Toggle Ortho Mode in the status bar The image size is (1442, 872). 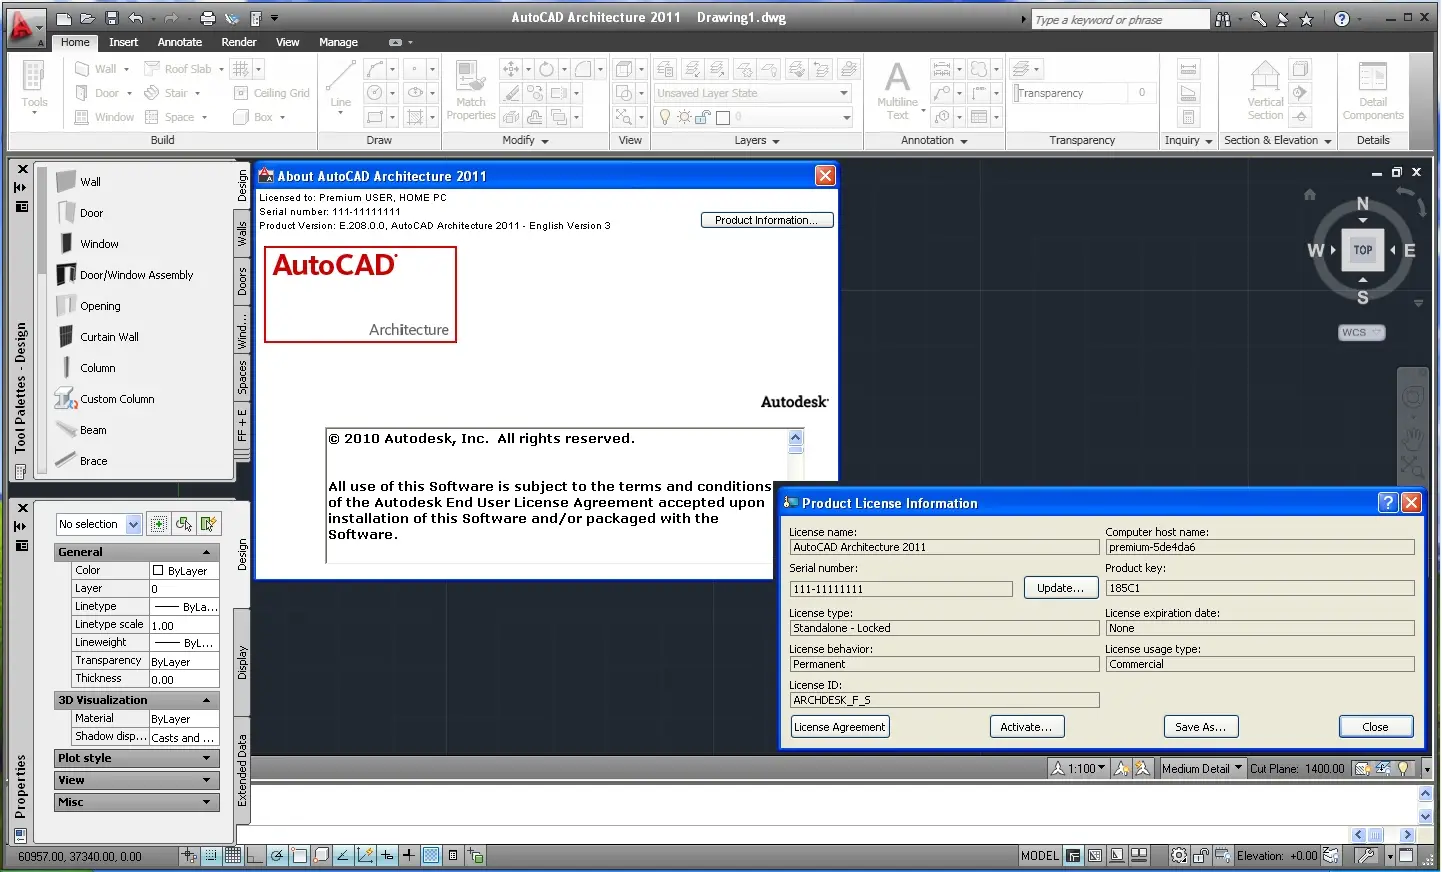tap(255, 856)
